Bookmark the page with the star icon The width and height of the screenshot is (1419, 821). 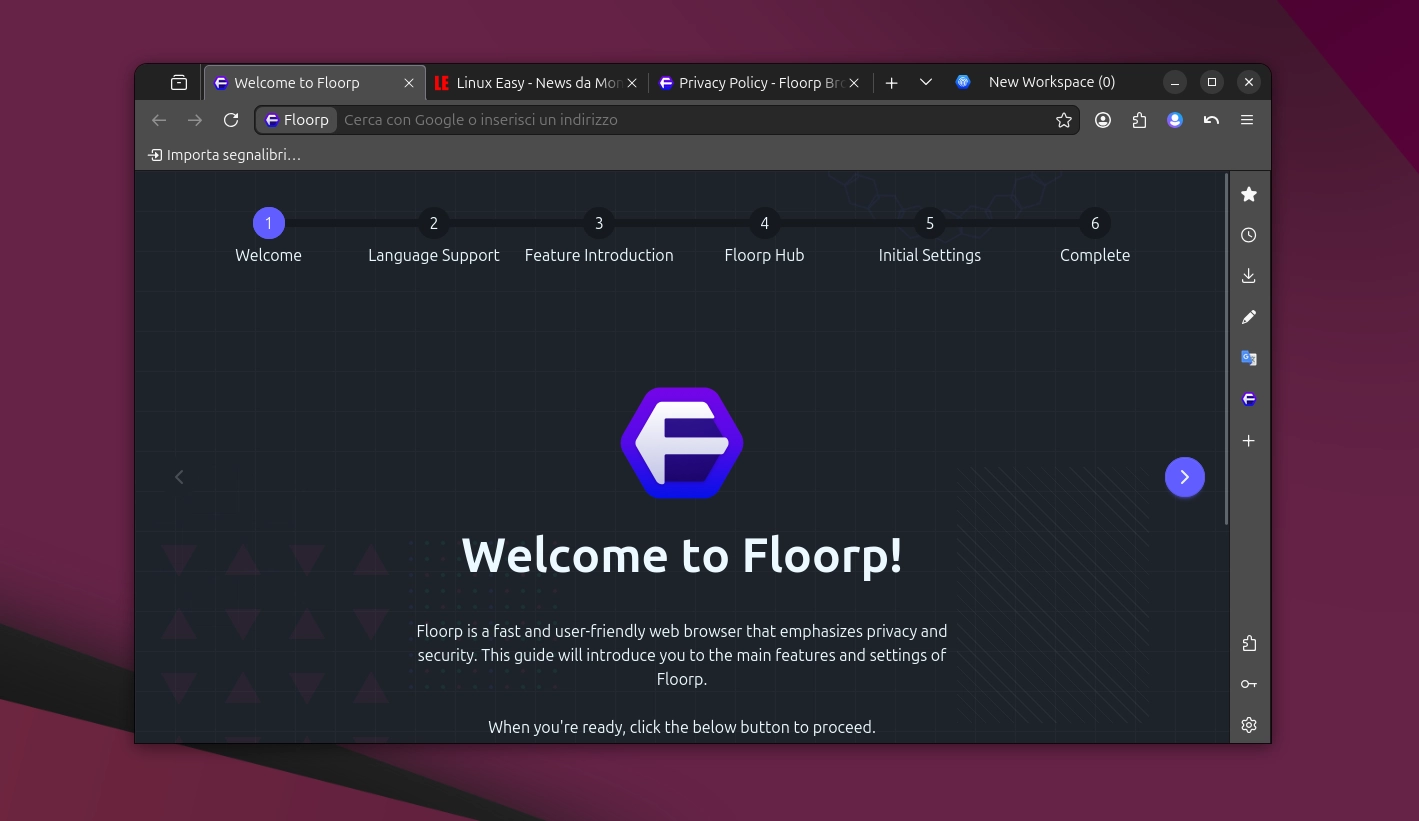tap(1063, 119)
